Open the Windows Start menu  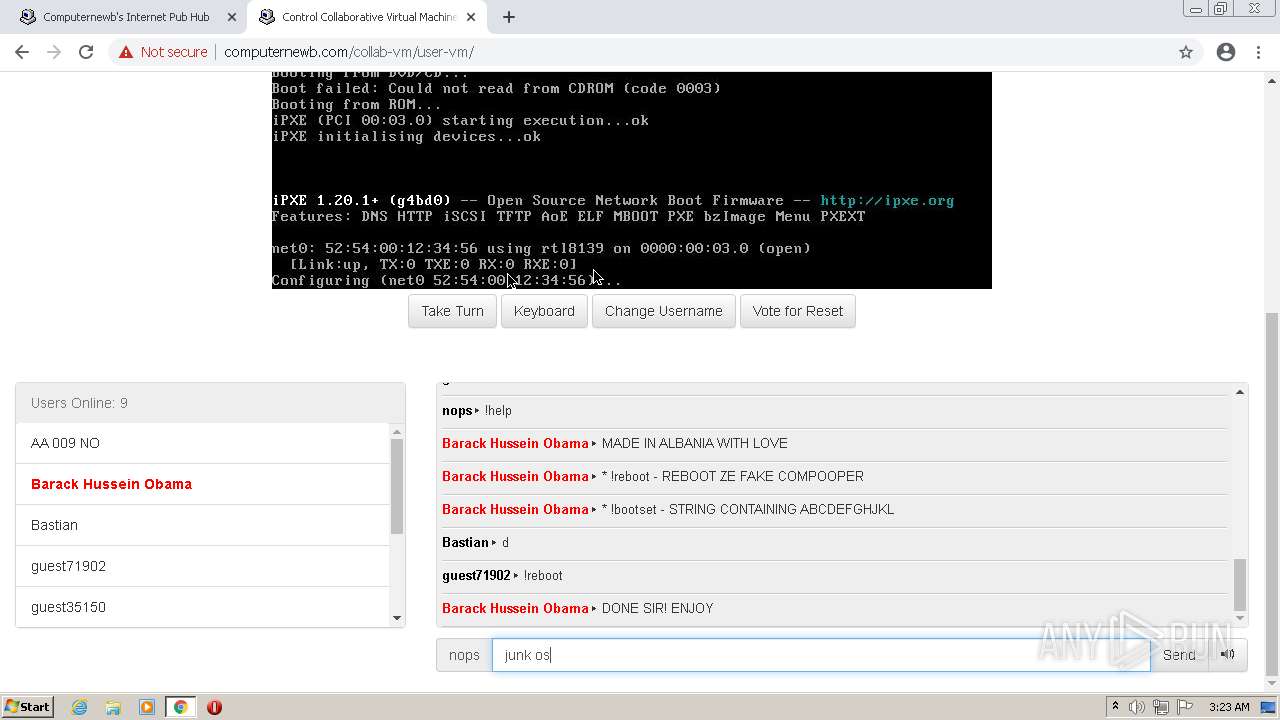(x=27, y=707)
